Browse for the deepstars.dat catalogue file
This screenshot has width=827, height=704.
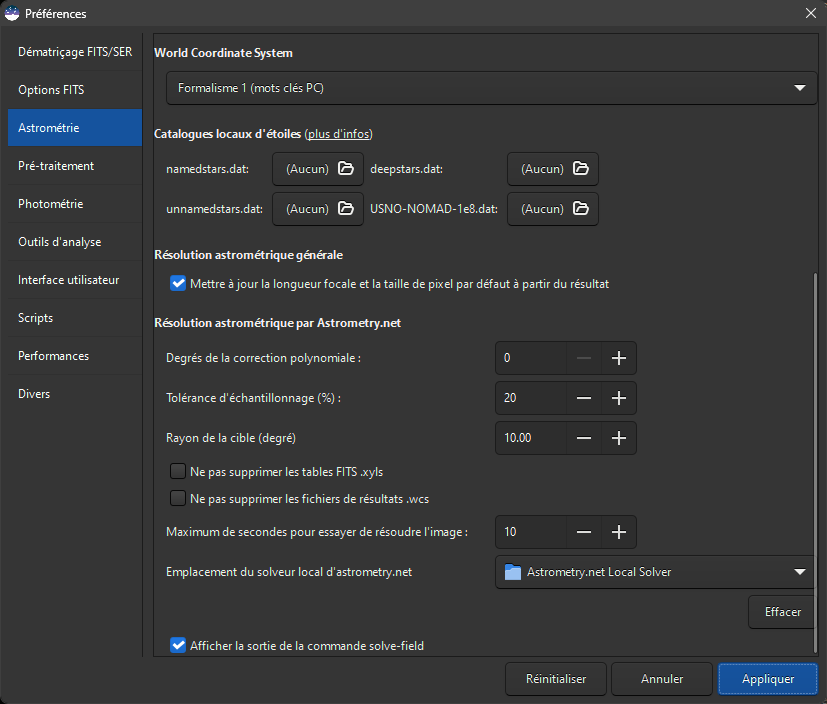(x=580, y=170)
